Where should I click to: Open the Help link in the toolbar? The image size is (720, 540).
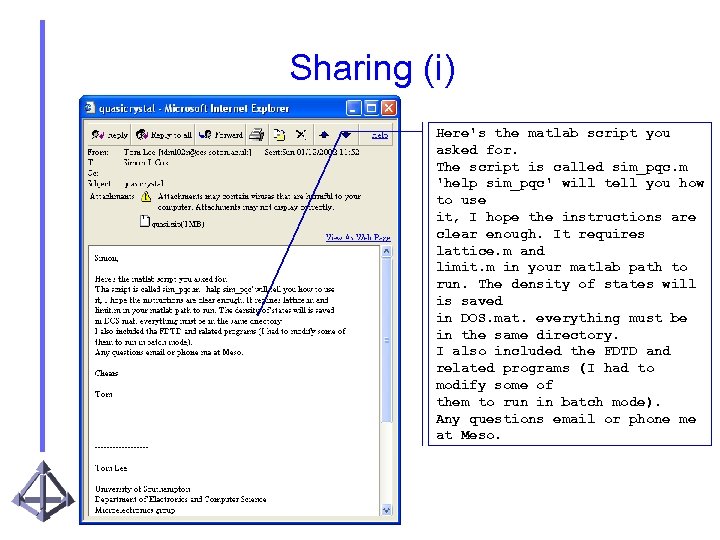pos(380,135)
